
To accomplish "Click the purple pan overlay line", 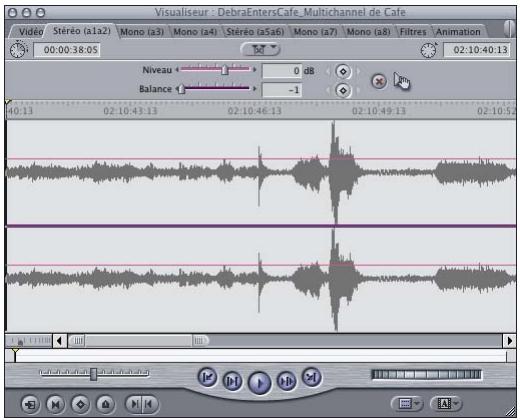I will click(x=261, y=226).
